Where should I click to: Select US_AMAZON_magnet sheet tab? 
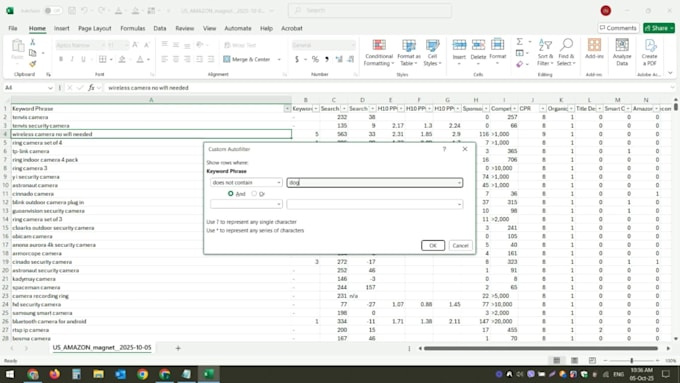coord(102,348)
